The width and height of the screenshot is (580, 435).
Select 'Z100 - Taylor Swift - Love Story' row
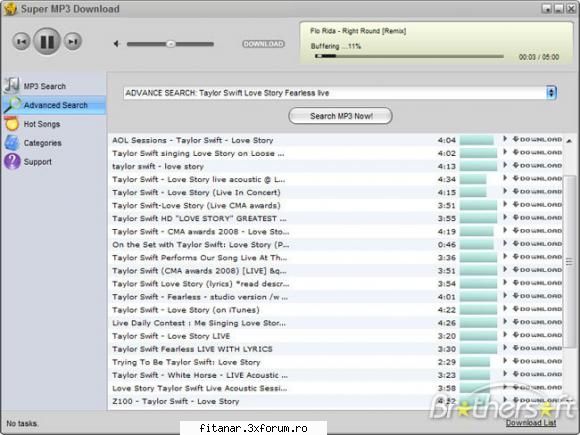pos(336,401)
